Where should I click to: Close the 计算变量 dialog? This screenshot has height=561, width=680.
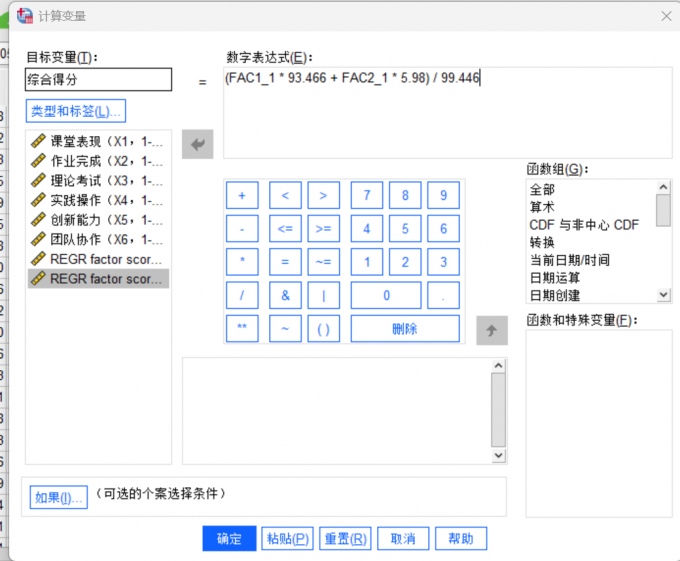coord(666,16)
